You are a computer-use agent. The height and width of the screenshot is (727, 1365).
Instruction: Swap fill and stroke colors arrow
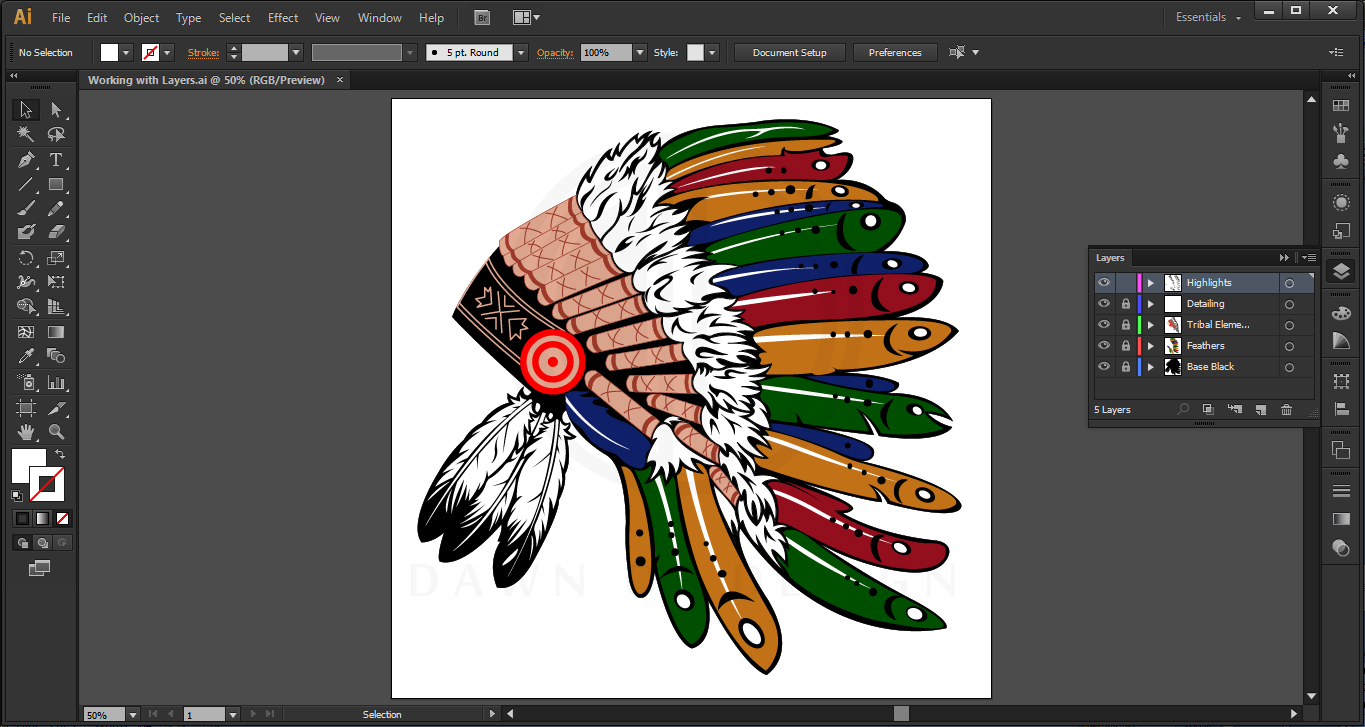coord(60,455)
